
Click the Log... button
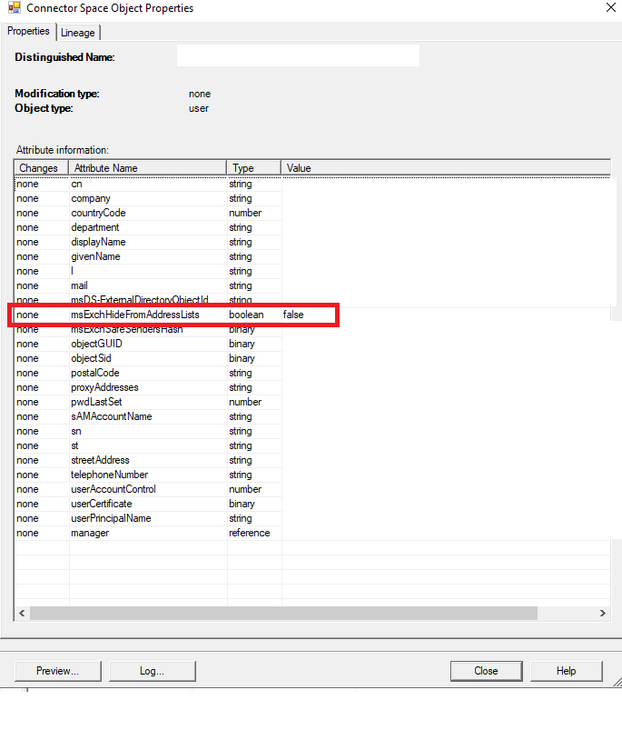[x=152, y=670]
